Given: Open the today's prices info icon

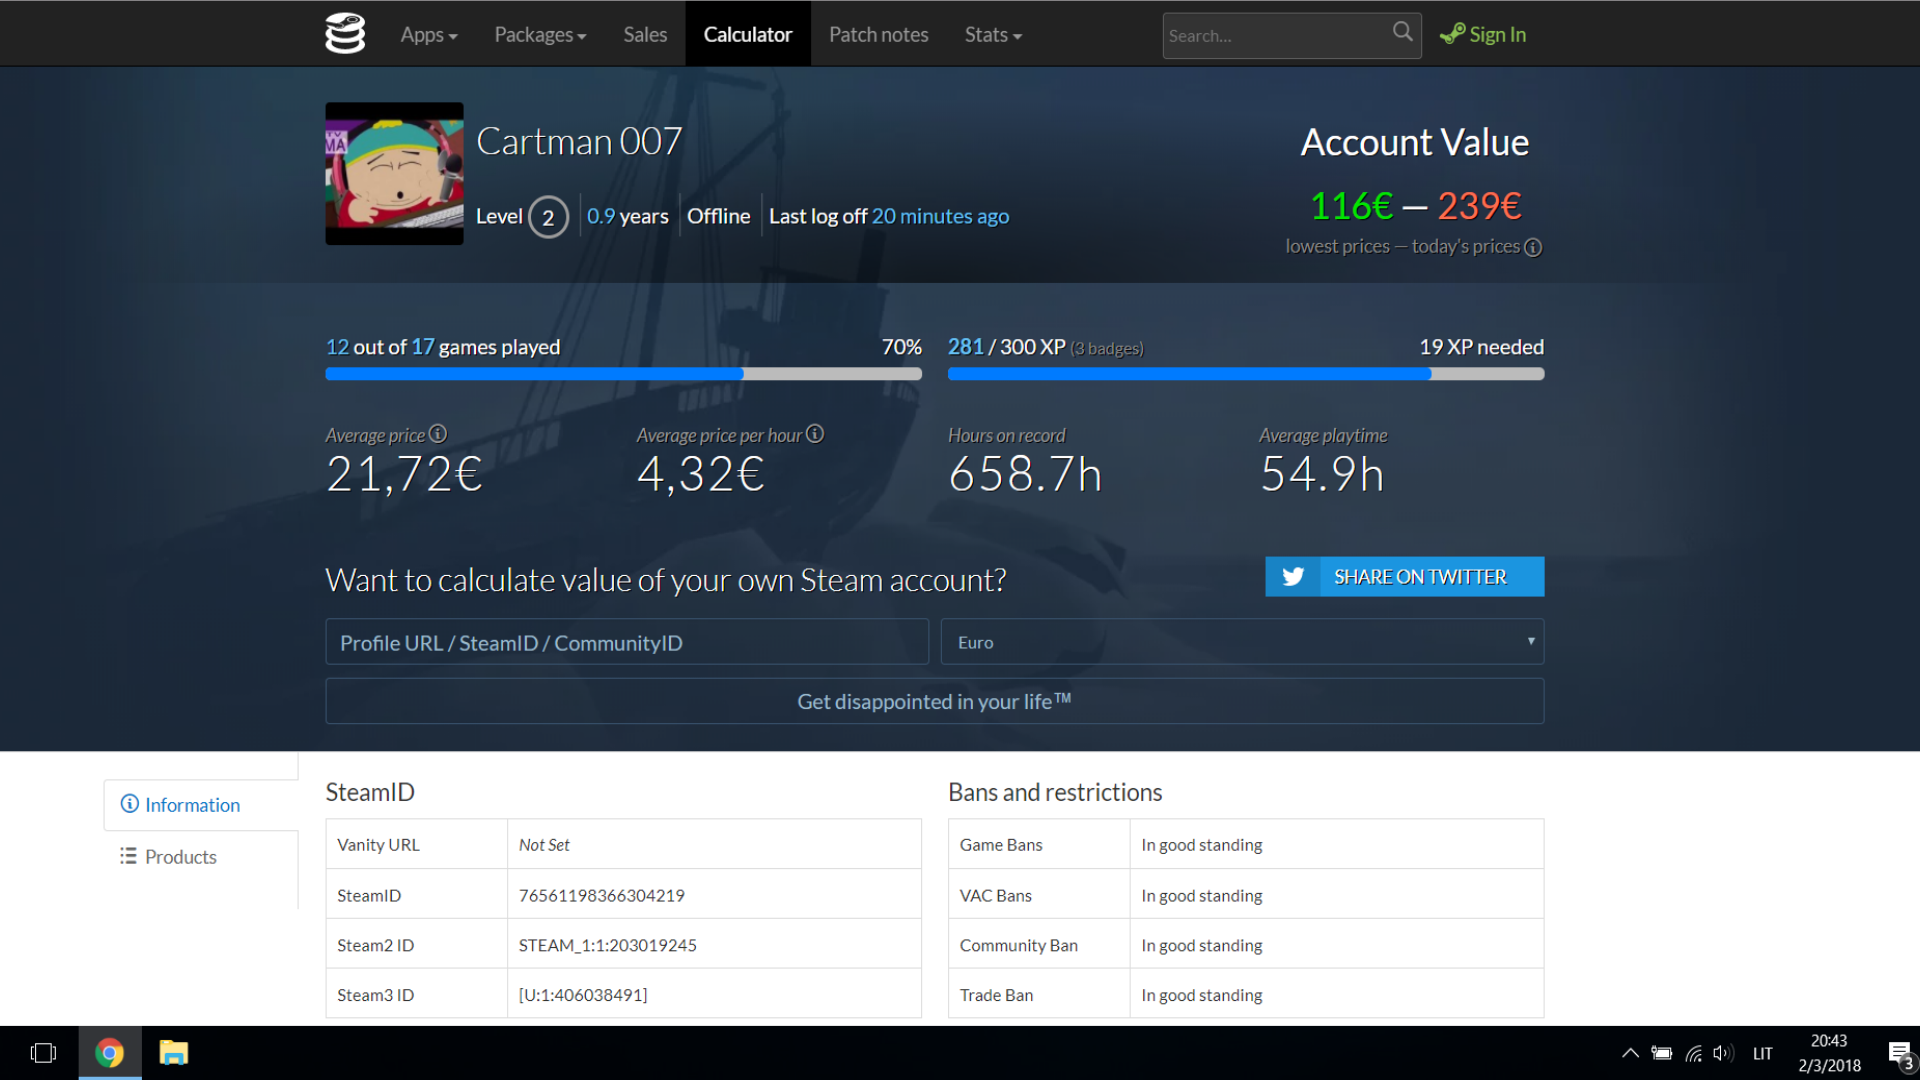Looking at the screenshot, I should [x=1532, y=247].
